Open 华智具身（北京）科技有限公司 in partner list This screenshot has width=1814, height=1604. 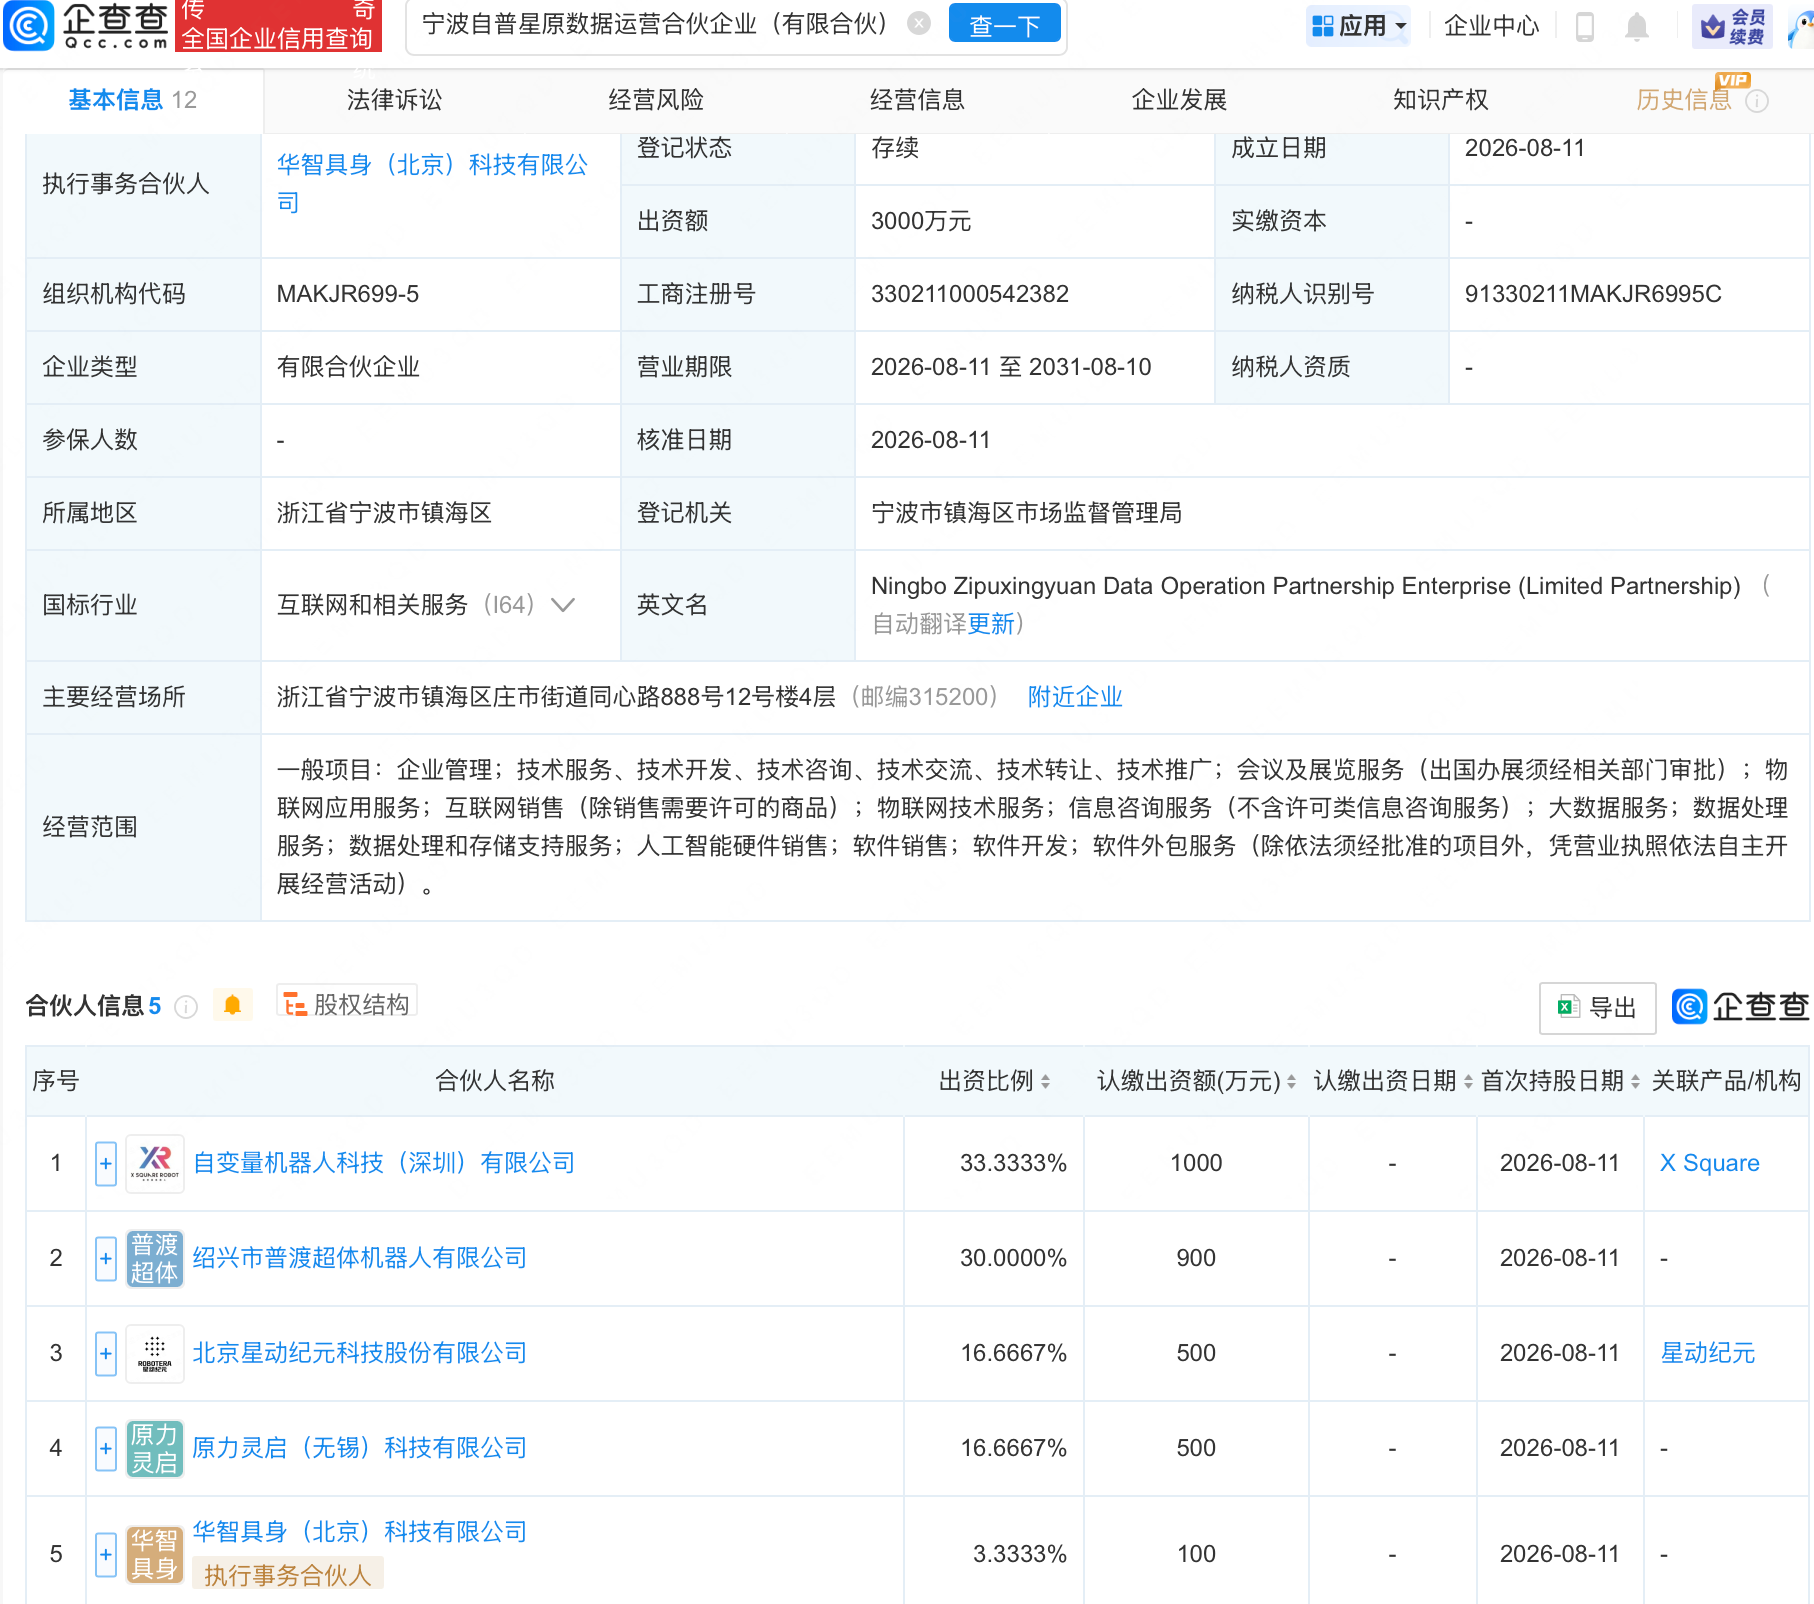pyautogui.click(x=360, y=1532)
